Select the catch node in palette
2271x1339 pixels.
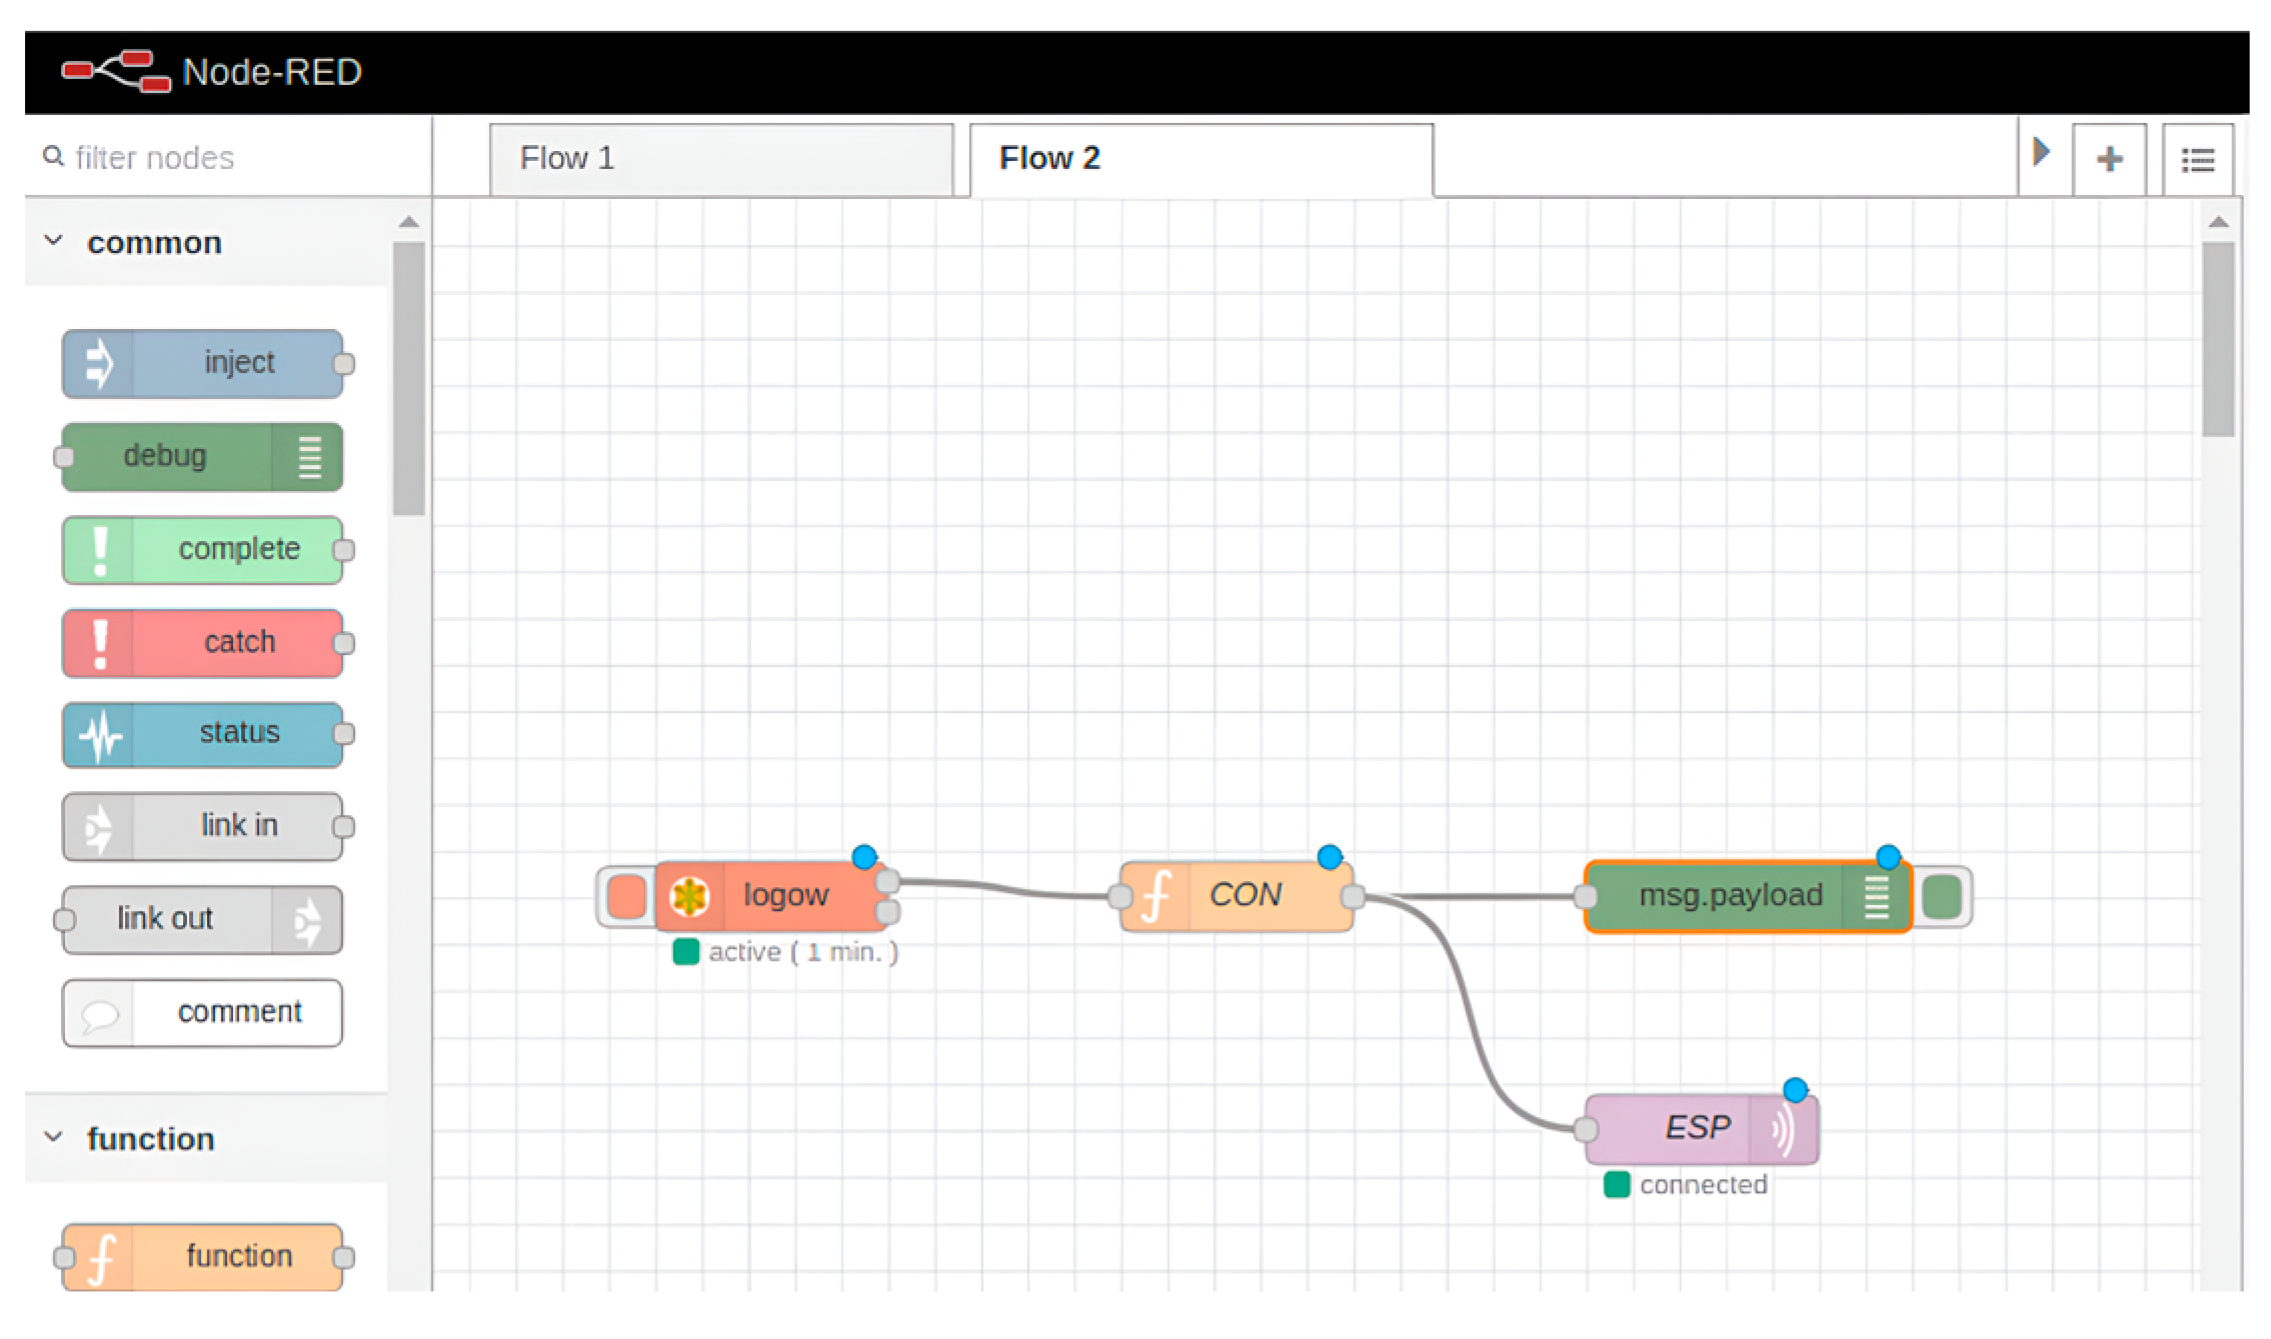click(x=203, y=642)
